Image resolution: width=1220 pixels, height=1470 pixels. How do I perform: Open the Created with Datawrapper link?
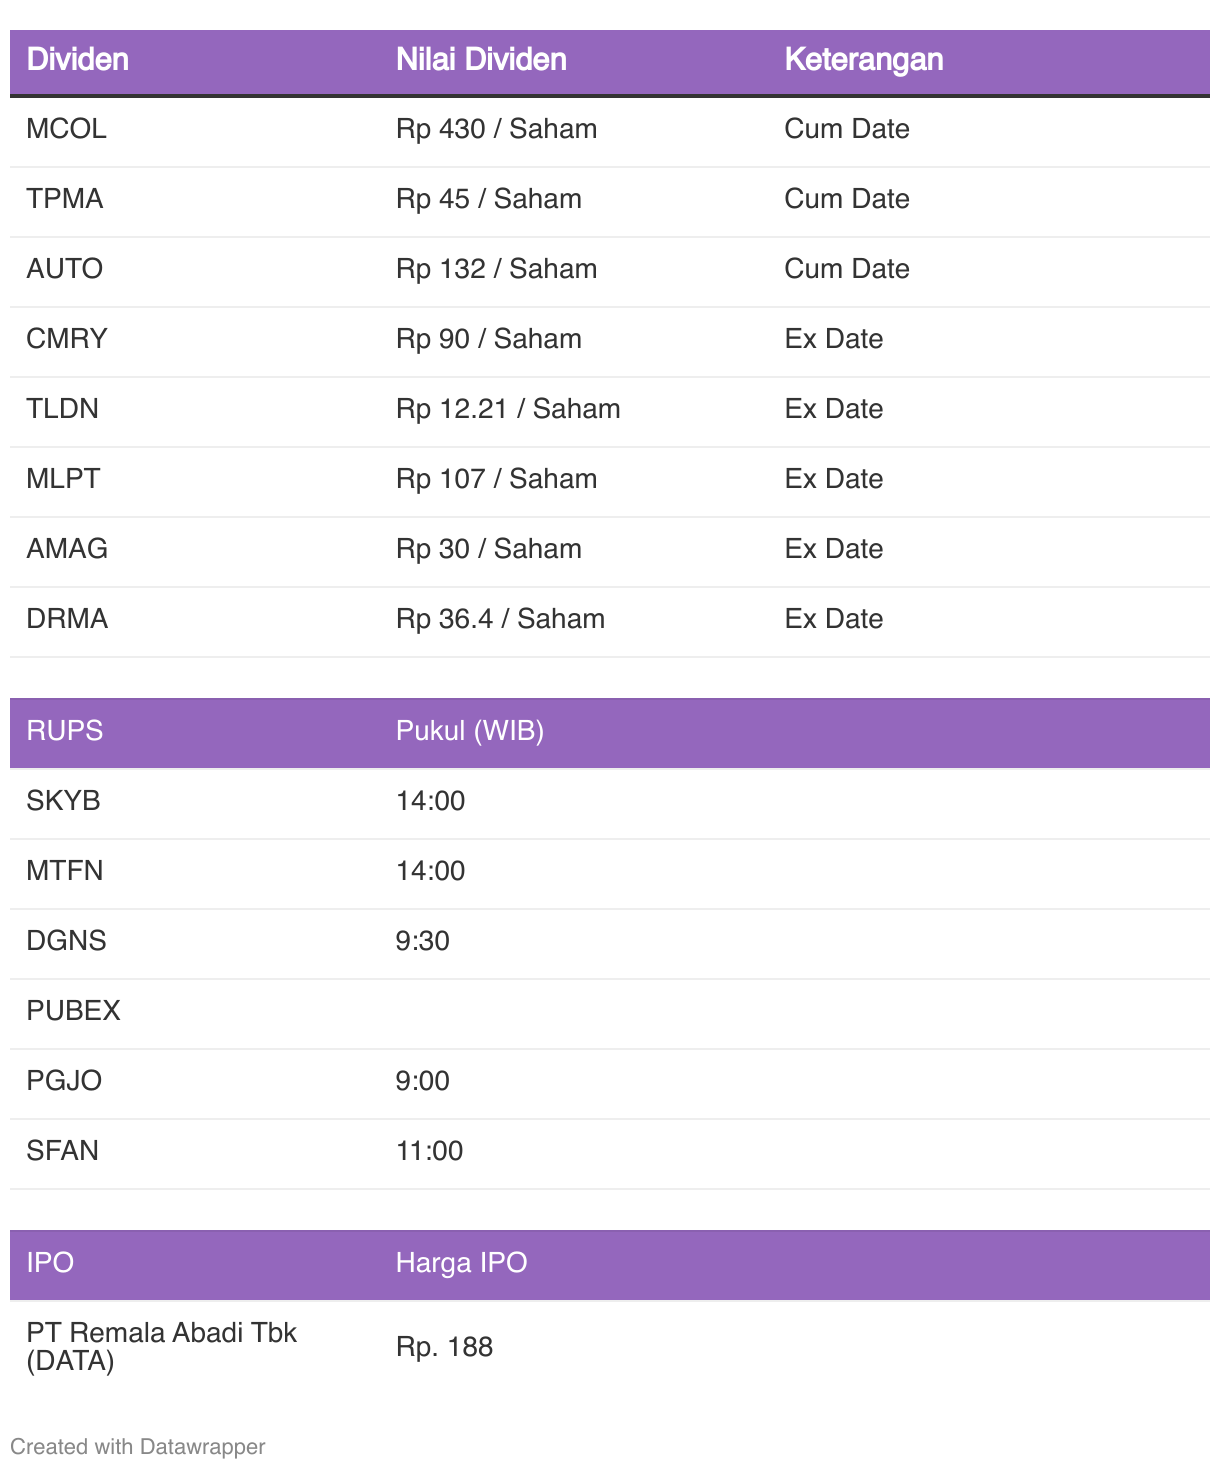coord(138,1447)
